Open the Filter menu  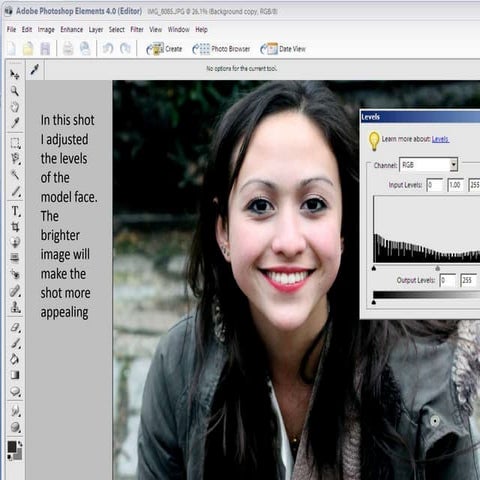(137, 30)
